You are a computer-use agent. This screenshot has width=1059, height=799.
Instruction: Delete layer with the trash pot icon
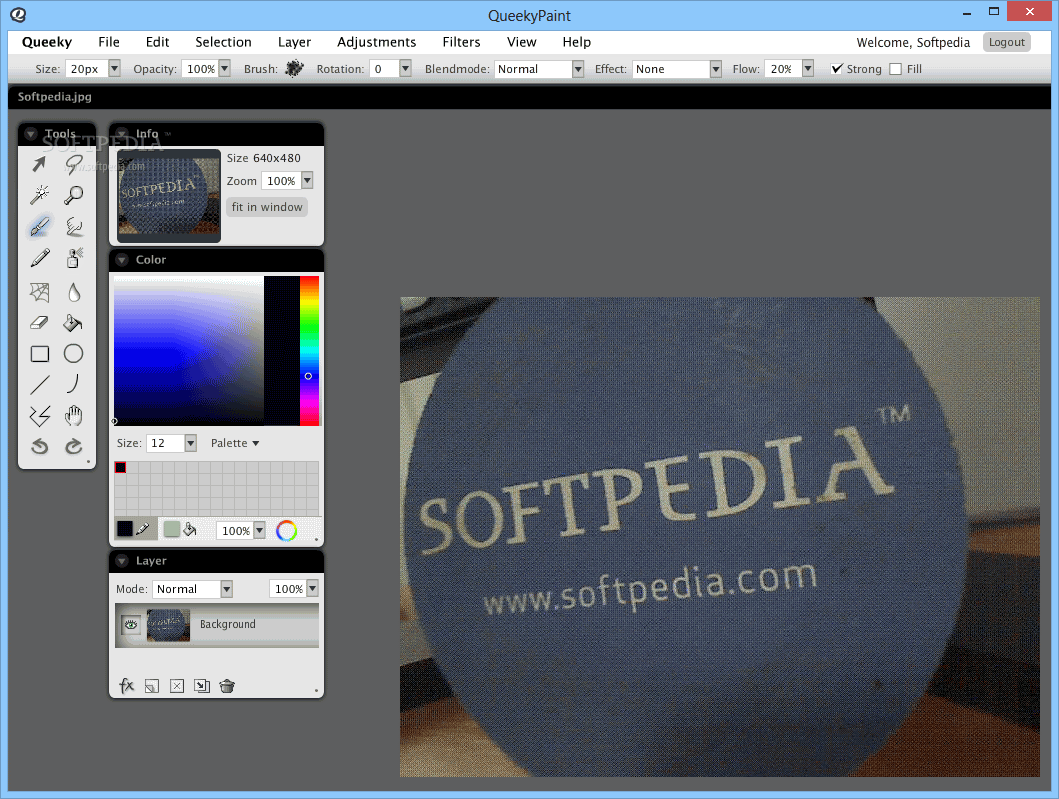pos(227,686)
